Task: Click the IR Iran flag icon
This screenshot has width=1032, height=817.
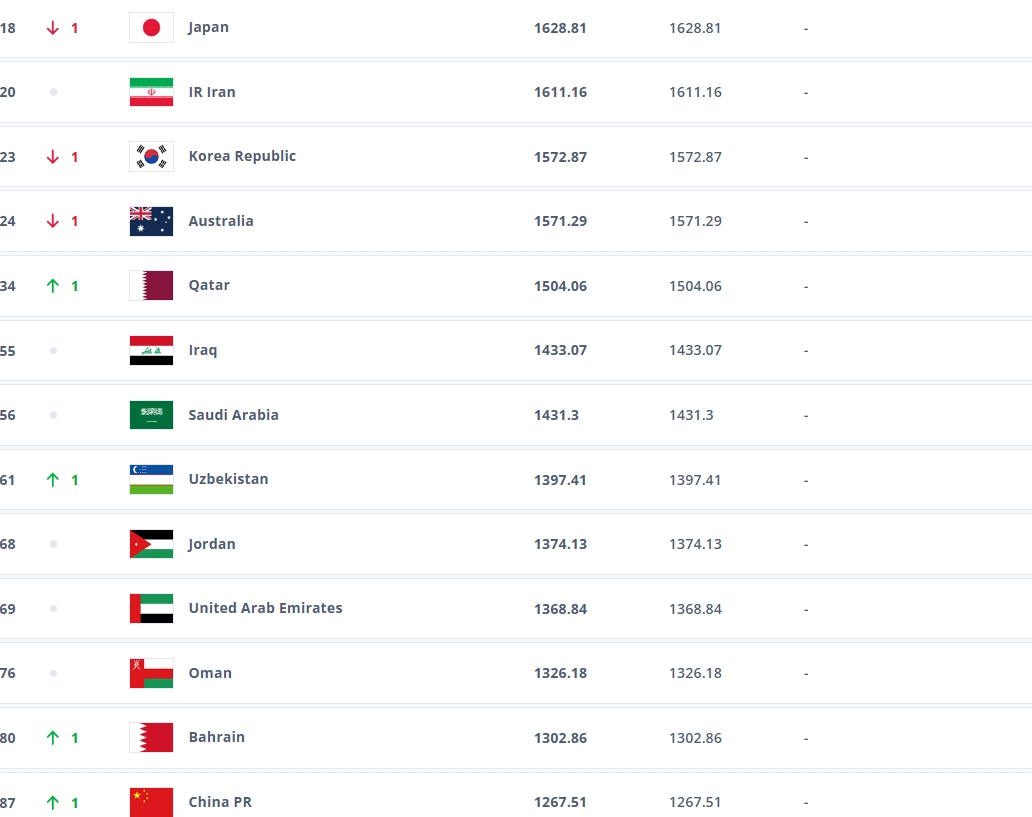Action: 151,92
